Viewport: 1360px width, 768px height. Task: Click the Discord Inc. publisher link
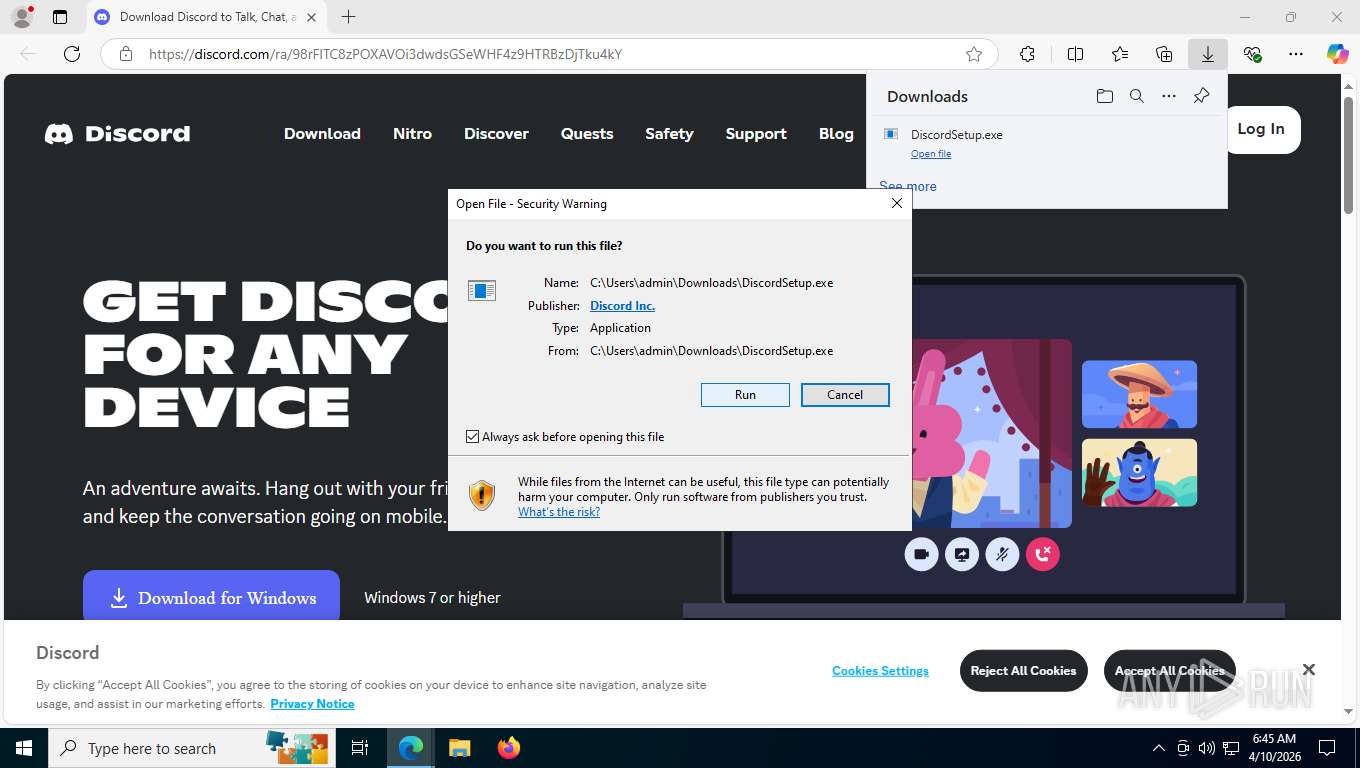click(622, 306)
